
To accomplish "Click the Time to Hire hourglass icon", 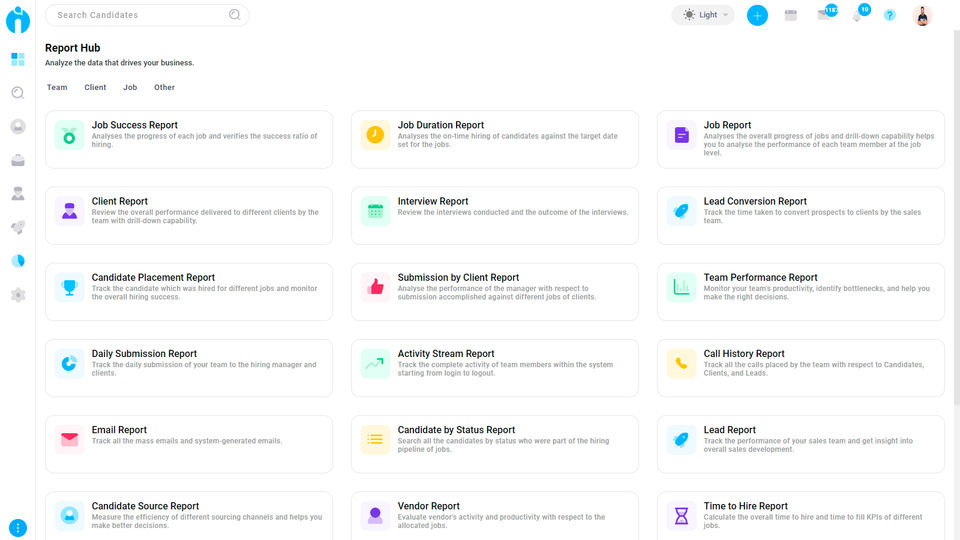I will [681, 516].
